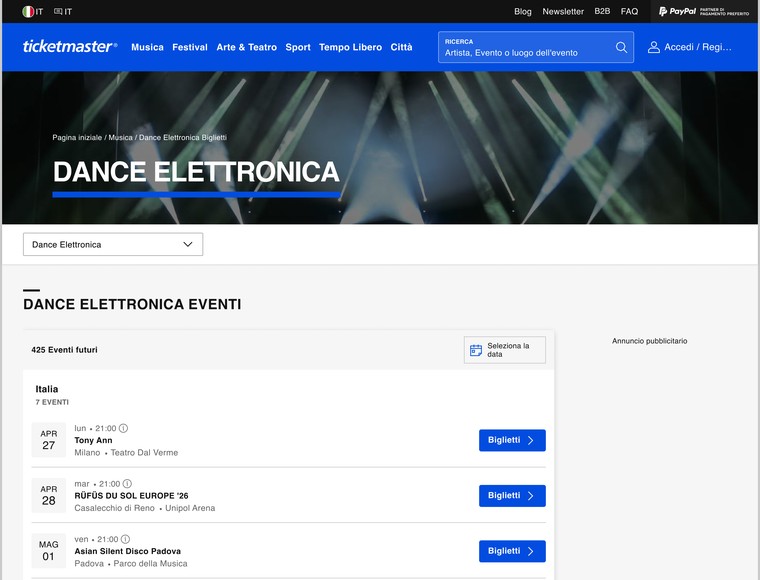Open the Sport menu

click(298, 47)
